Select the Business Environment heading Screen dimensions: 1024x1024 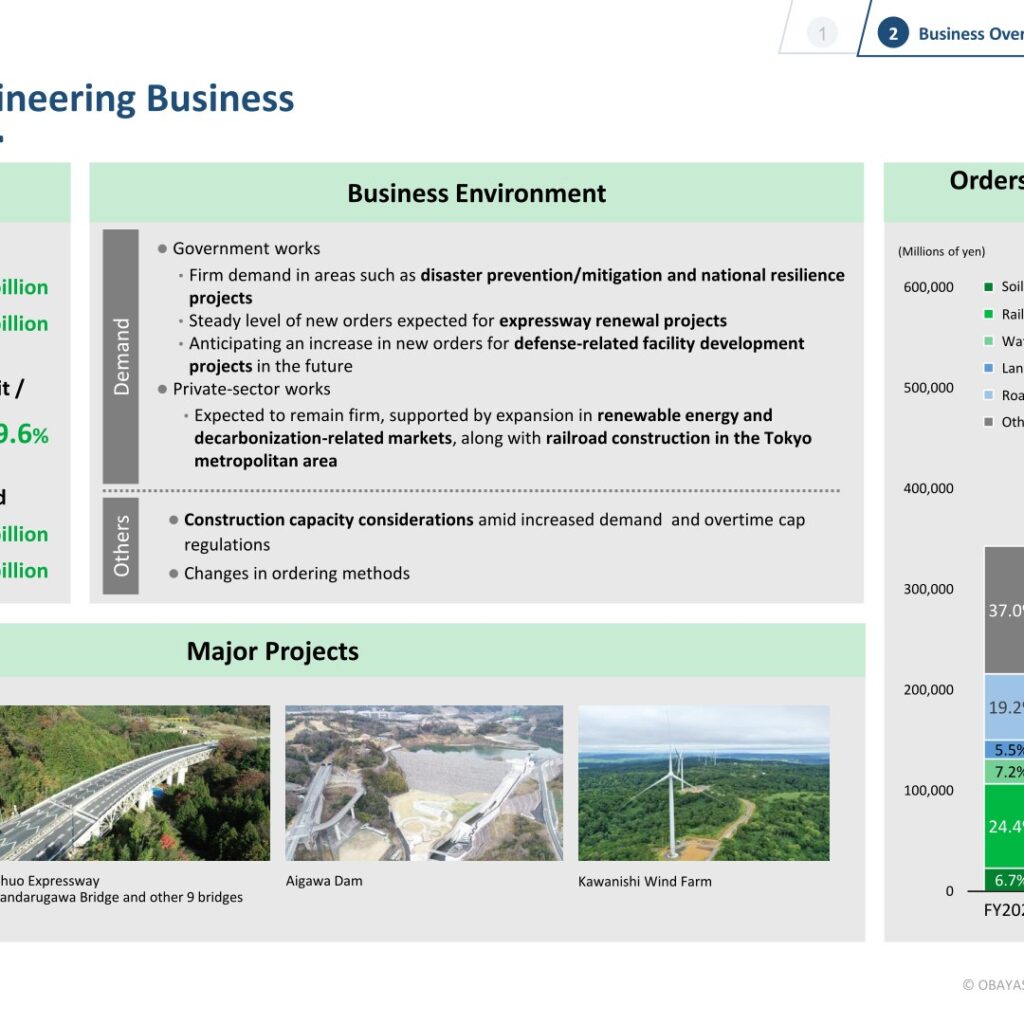pos(476,193)
